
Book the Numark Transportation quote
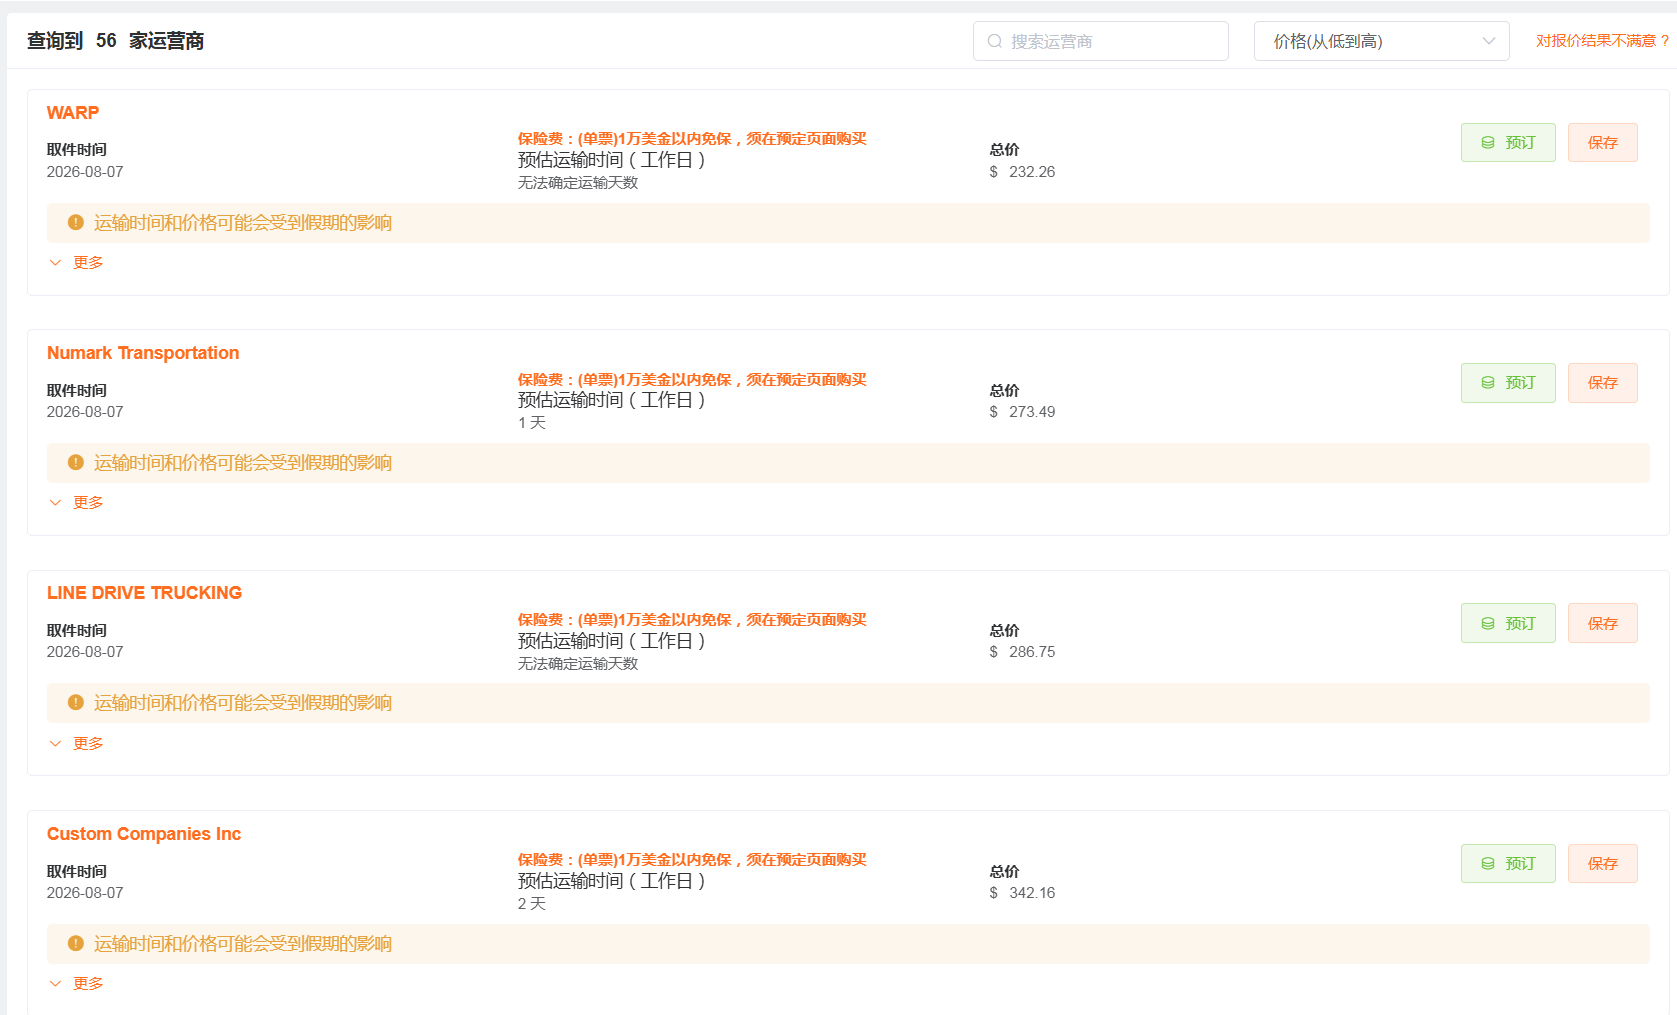[x=1508, y=382]
